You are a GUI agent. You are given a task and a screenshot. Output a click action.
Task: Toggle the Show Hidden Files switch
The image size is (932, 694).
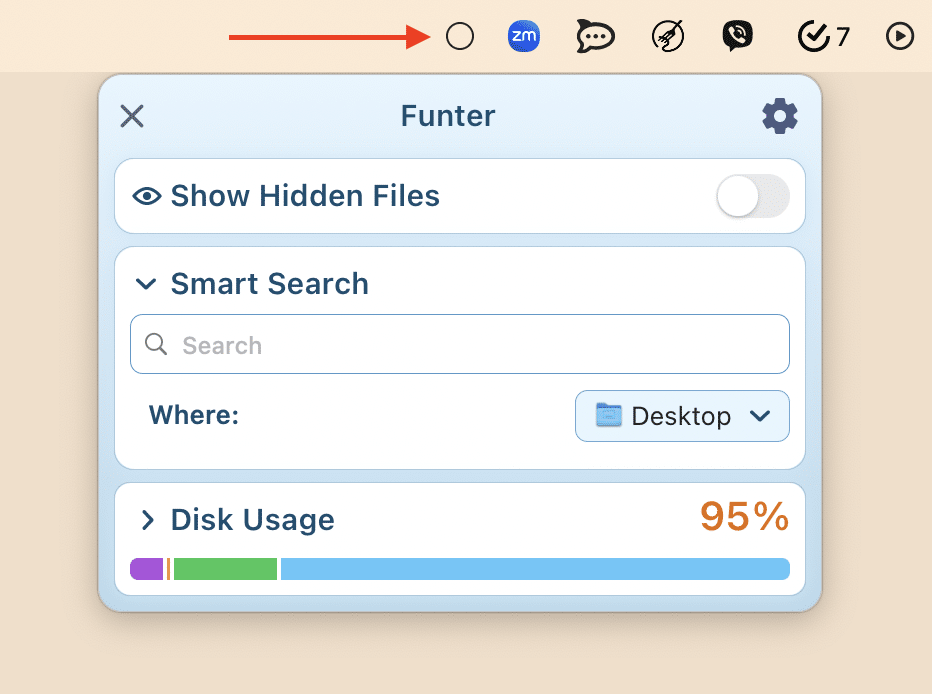pos(752,196)
